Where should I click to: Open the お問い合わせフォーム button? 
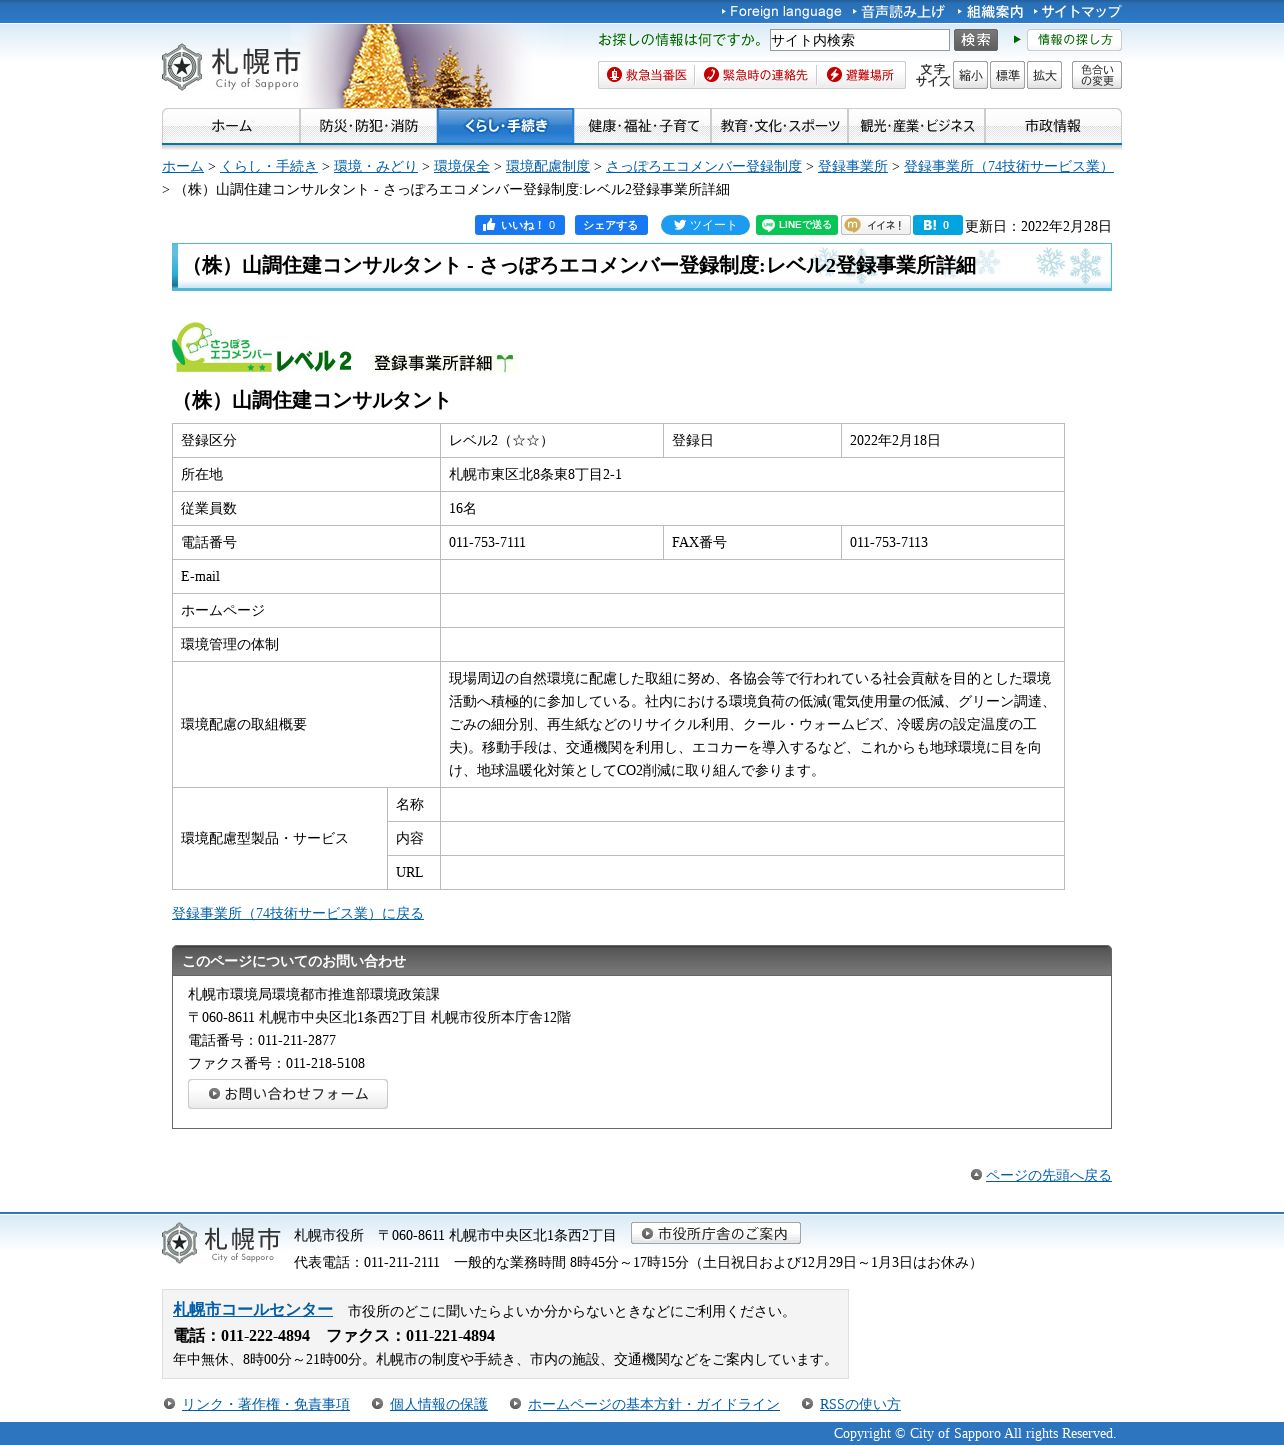[288, 1094]
